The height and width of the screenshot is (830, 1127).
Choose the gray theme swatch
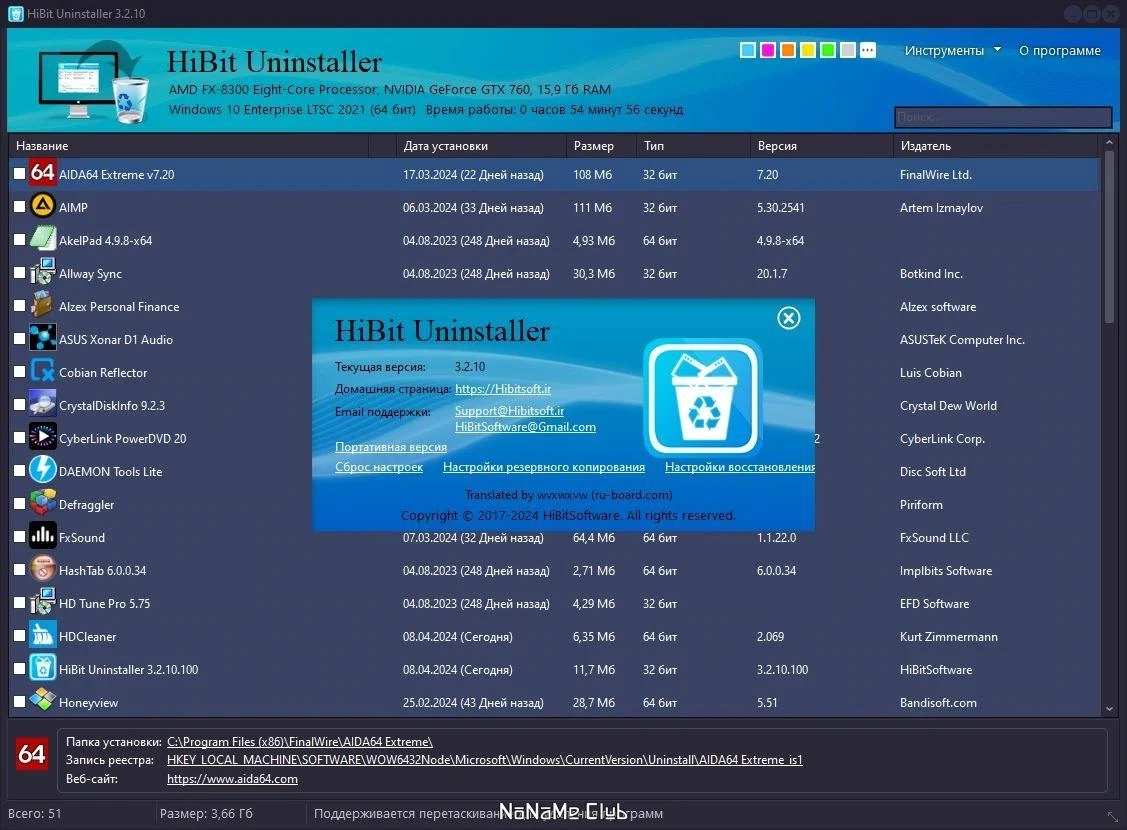click(848, 50)
